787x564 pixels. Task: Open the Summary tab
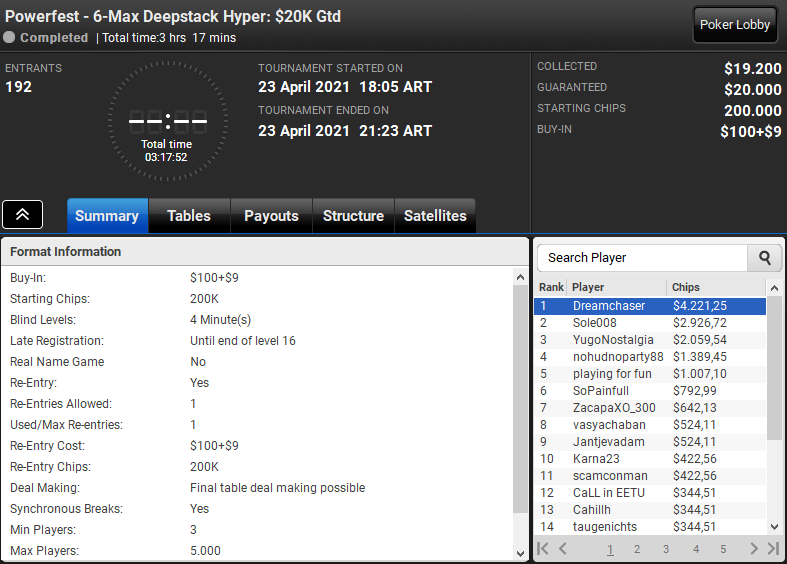point(107,216)
